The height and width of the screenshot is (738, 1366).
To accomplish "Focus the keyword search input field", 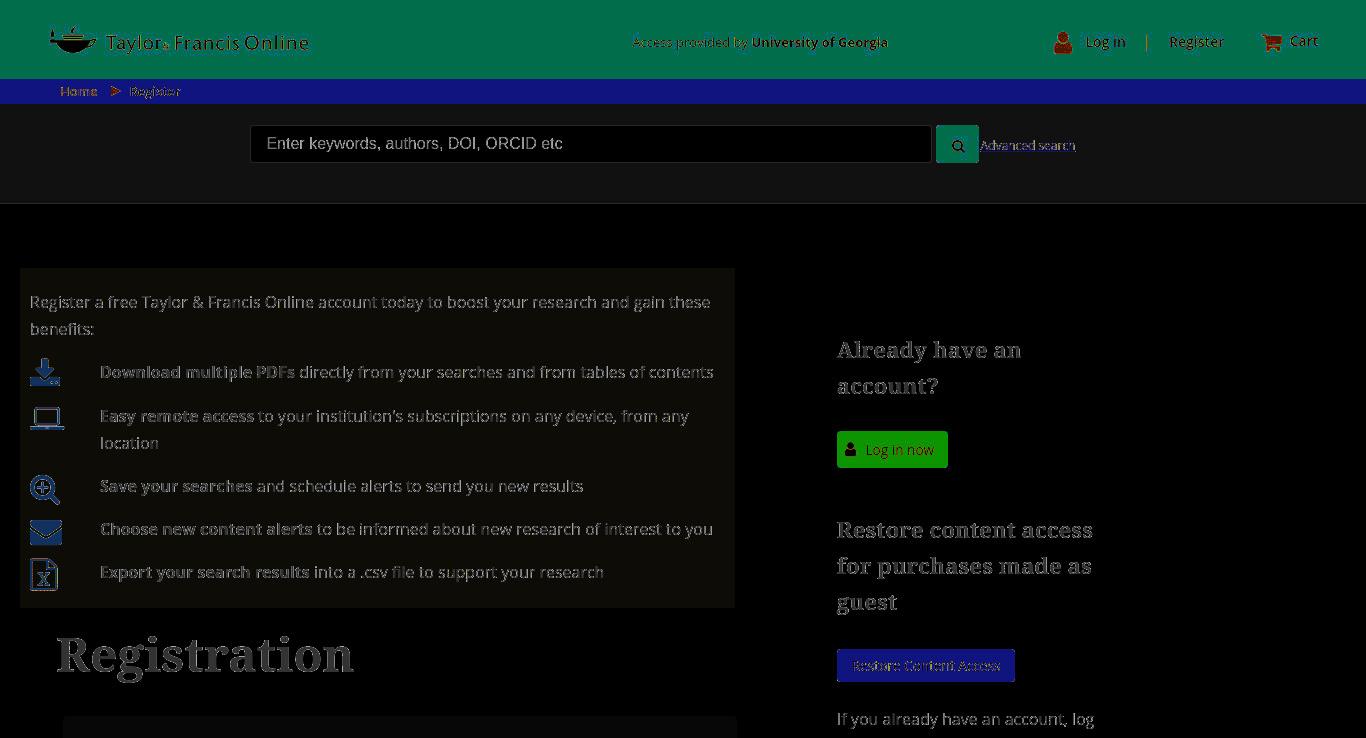I will pos(590,144).
